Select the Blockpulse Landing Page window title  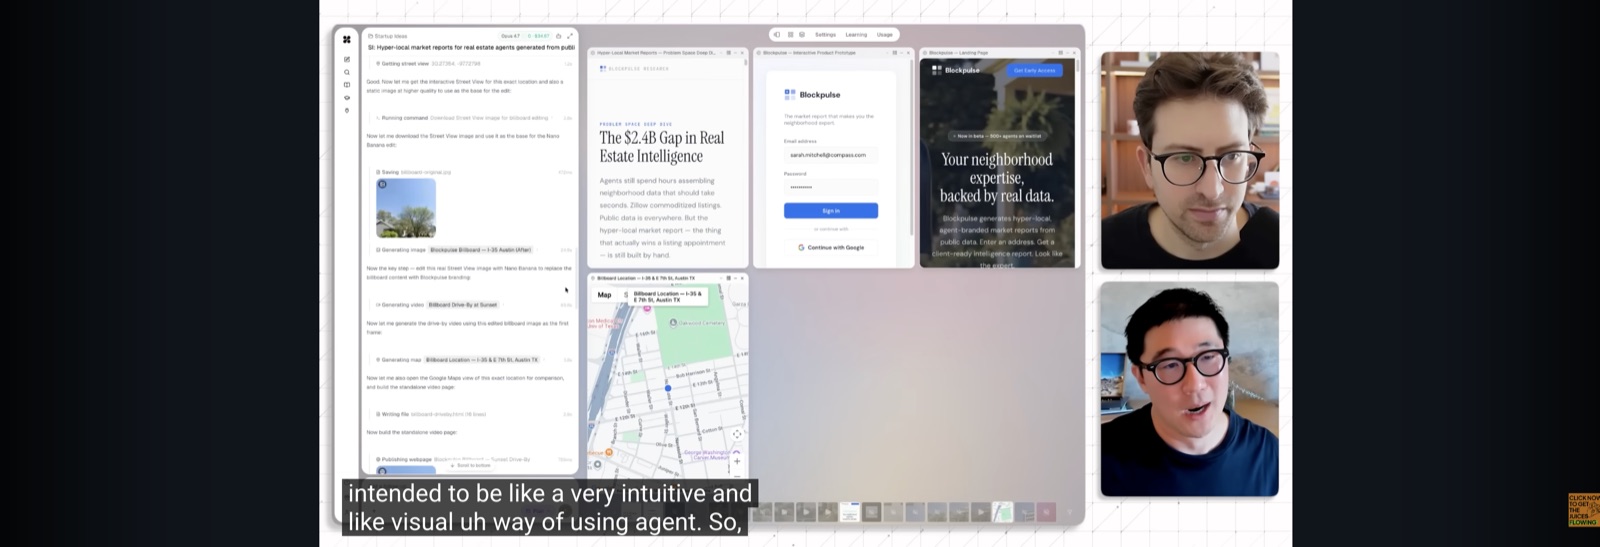(958, 53)
